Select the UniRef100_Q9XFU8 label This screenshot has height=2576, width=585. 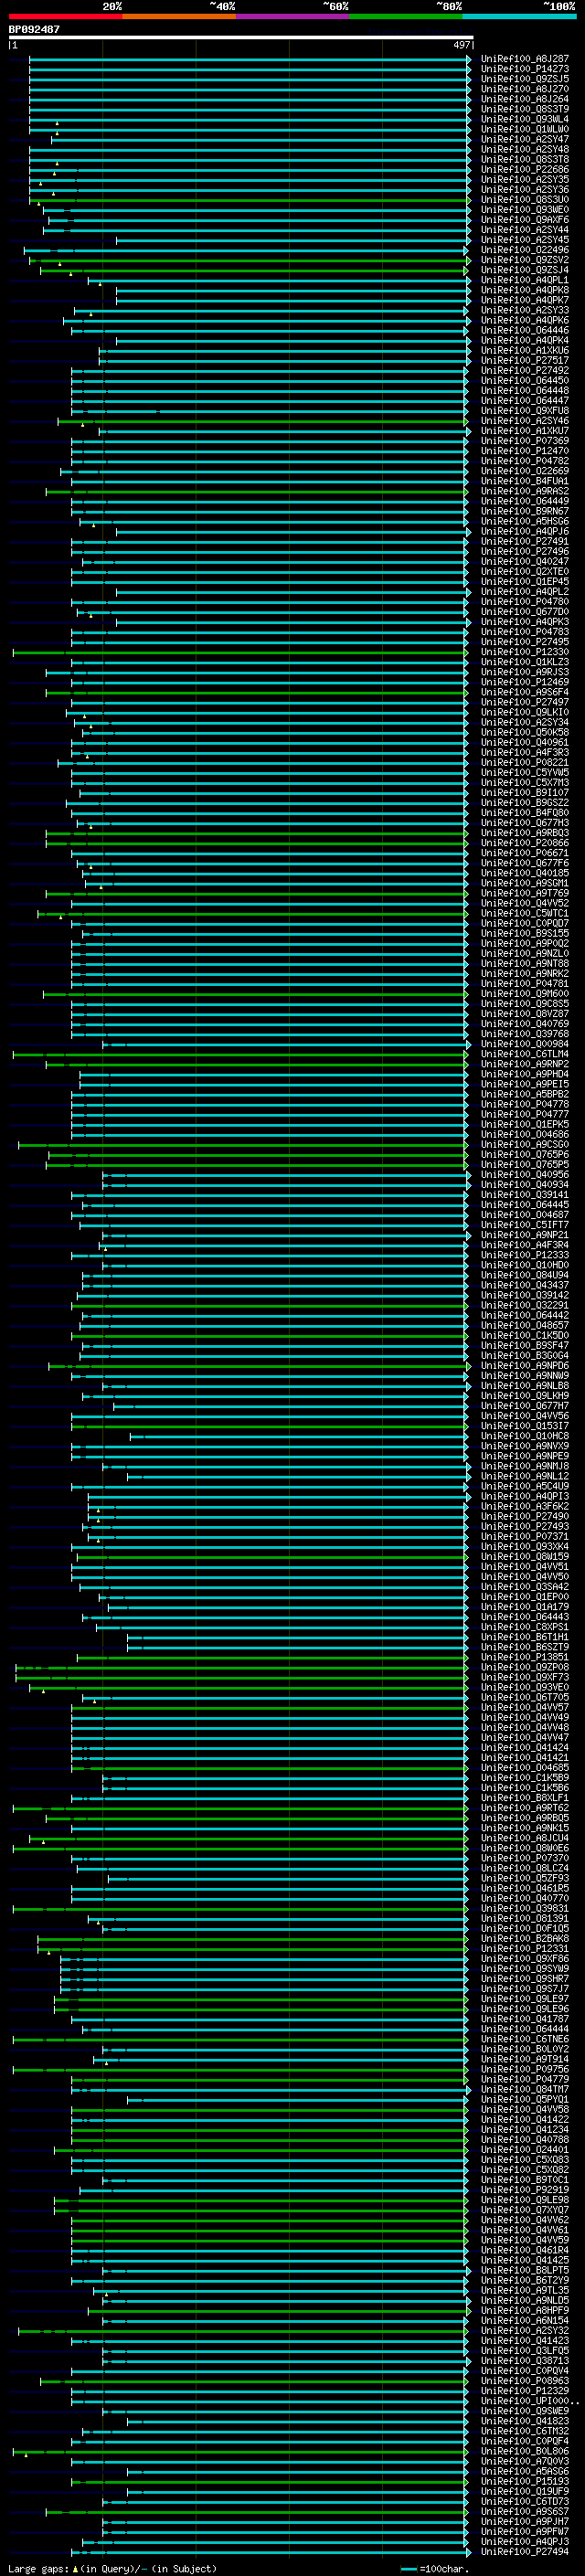click(525, 411)
